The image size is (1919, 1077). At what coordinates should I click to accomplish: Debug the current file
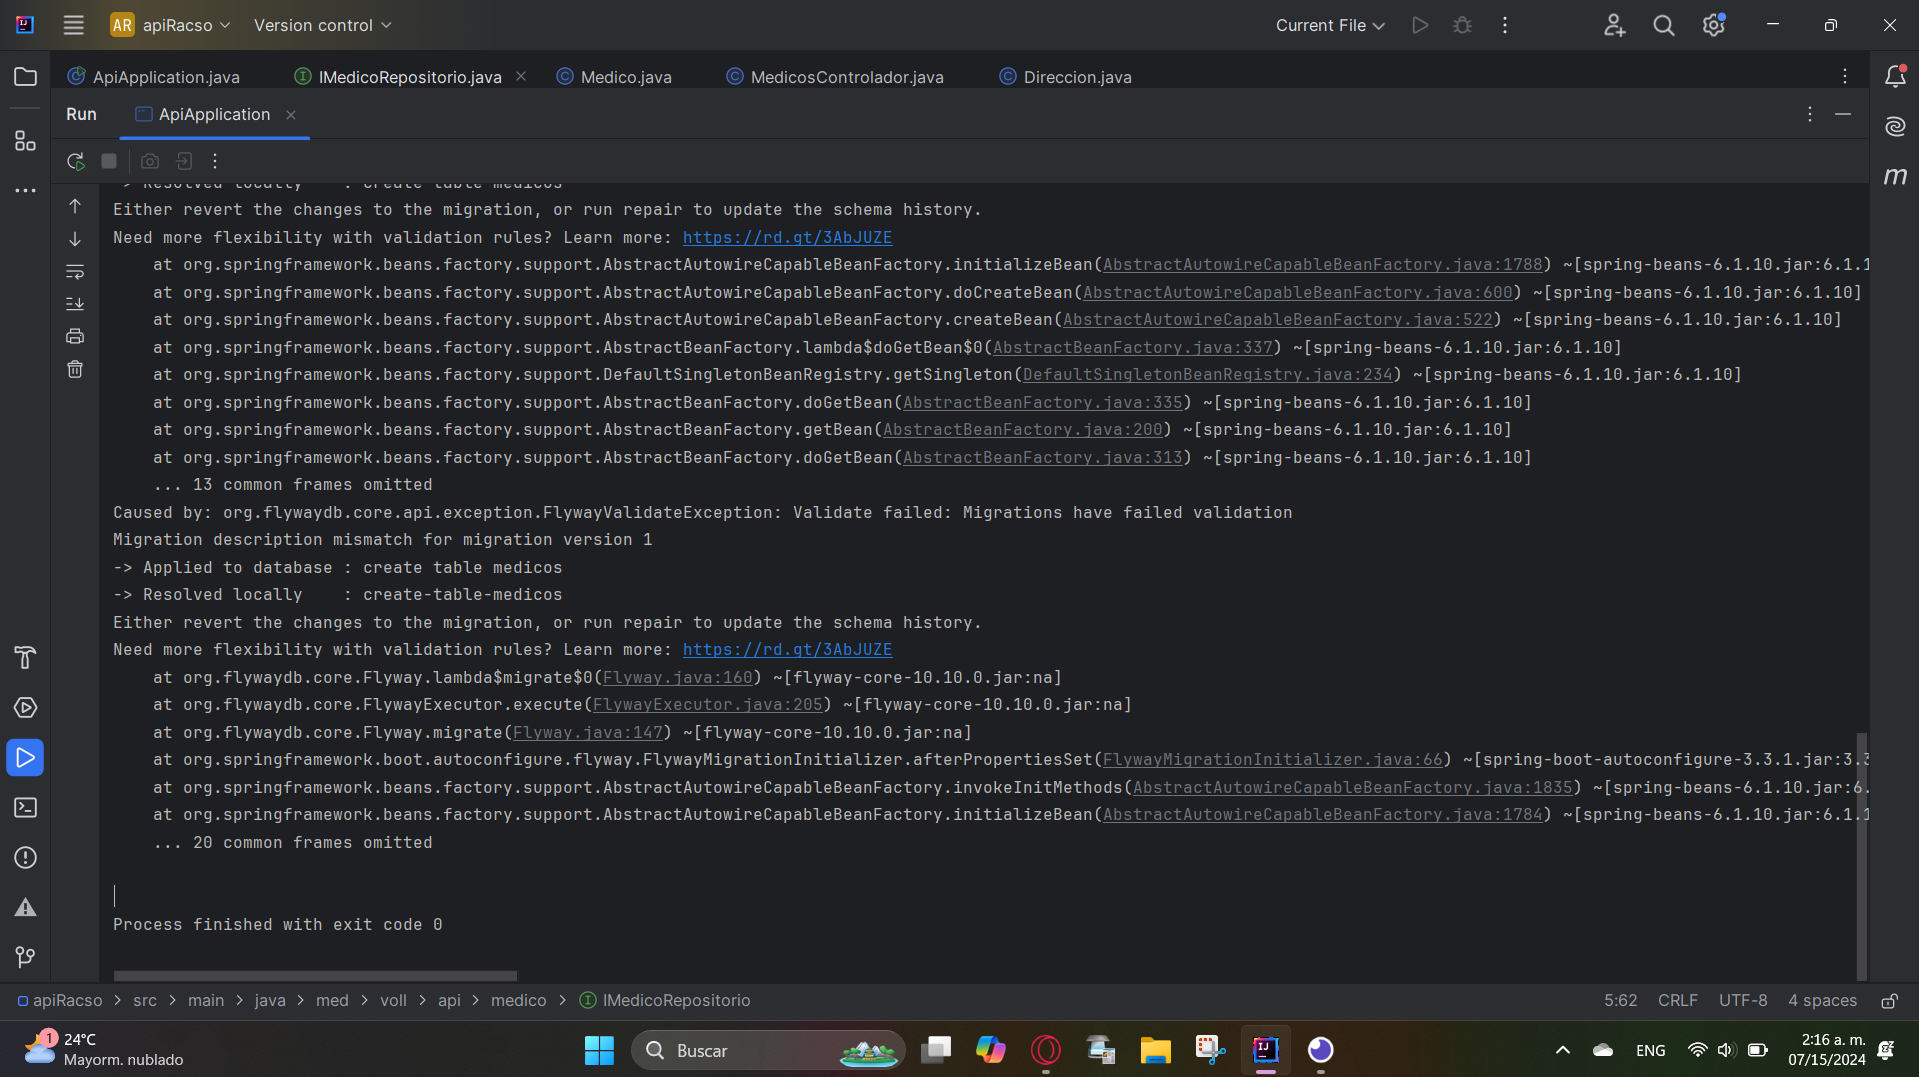pos(1462,25)
